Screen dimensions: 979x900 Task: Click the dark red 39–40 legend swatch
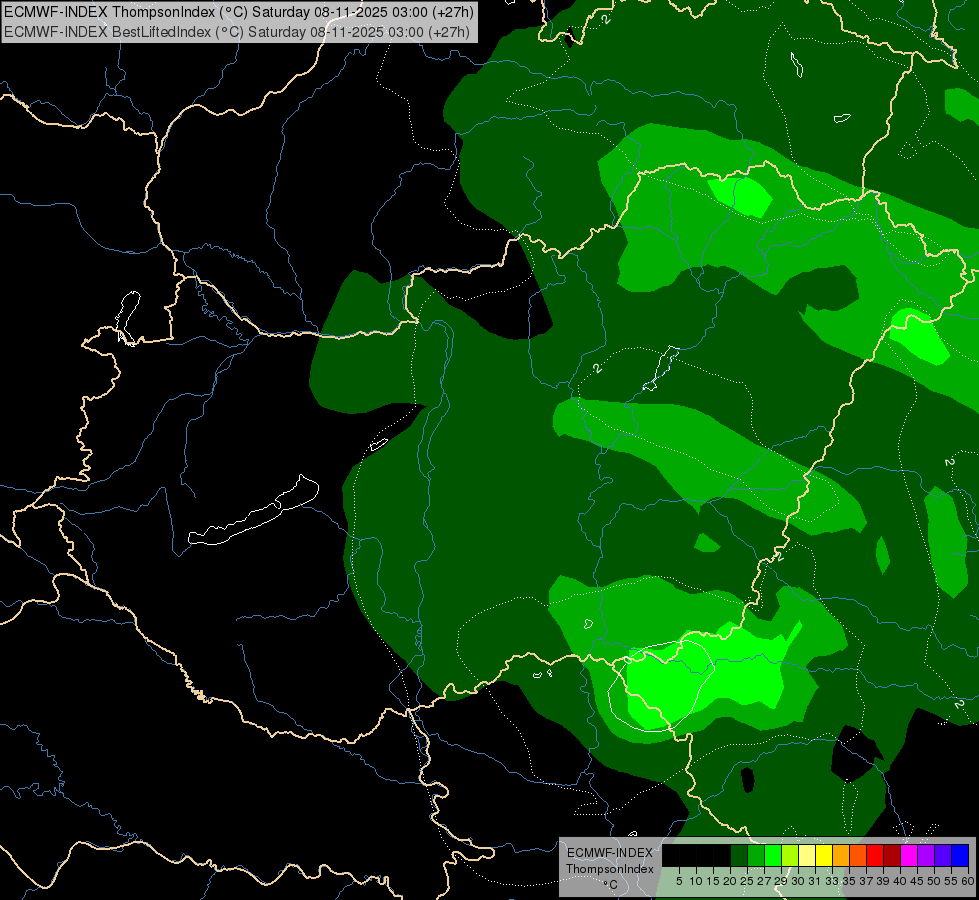click(x=892, y=855)
